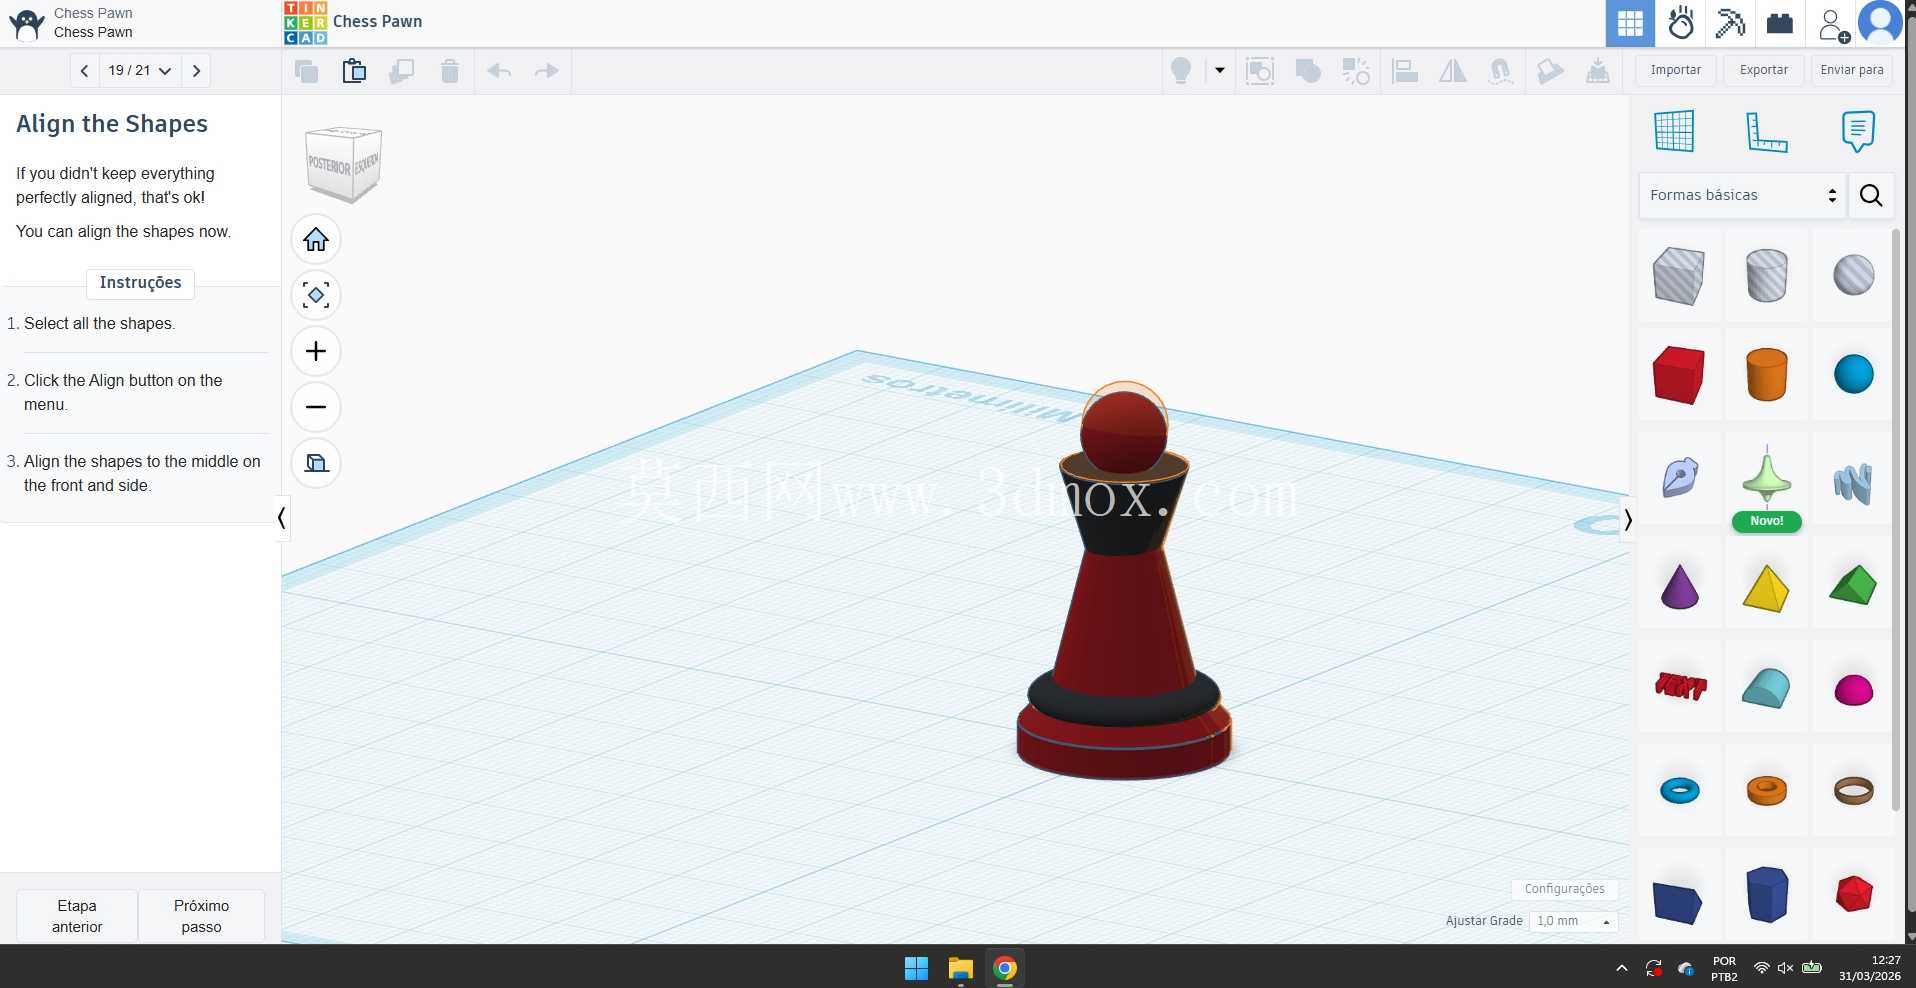The width and height of the screenshot is (1916, 988).
Task: Click the down-arrow drop-shape toolbar icon
Action: pos(1598,71)
